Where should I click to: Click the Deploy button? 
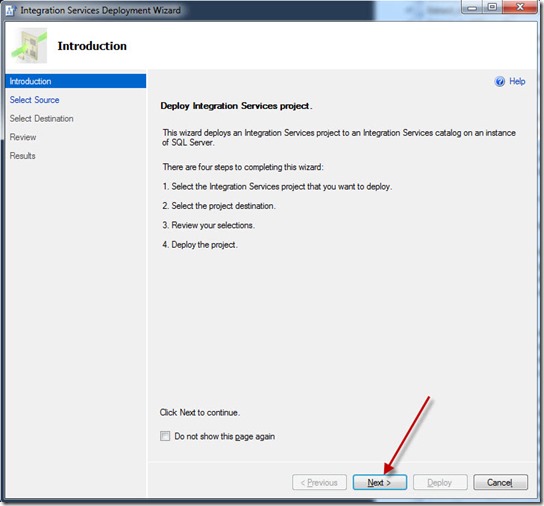coord(440,482)
